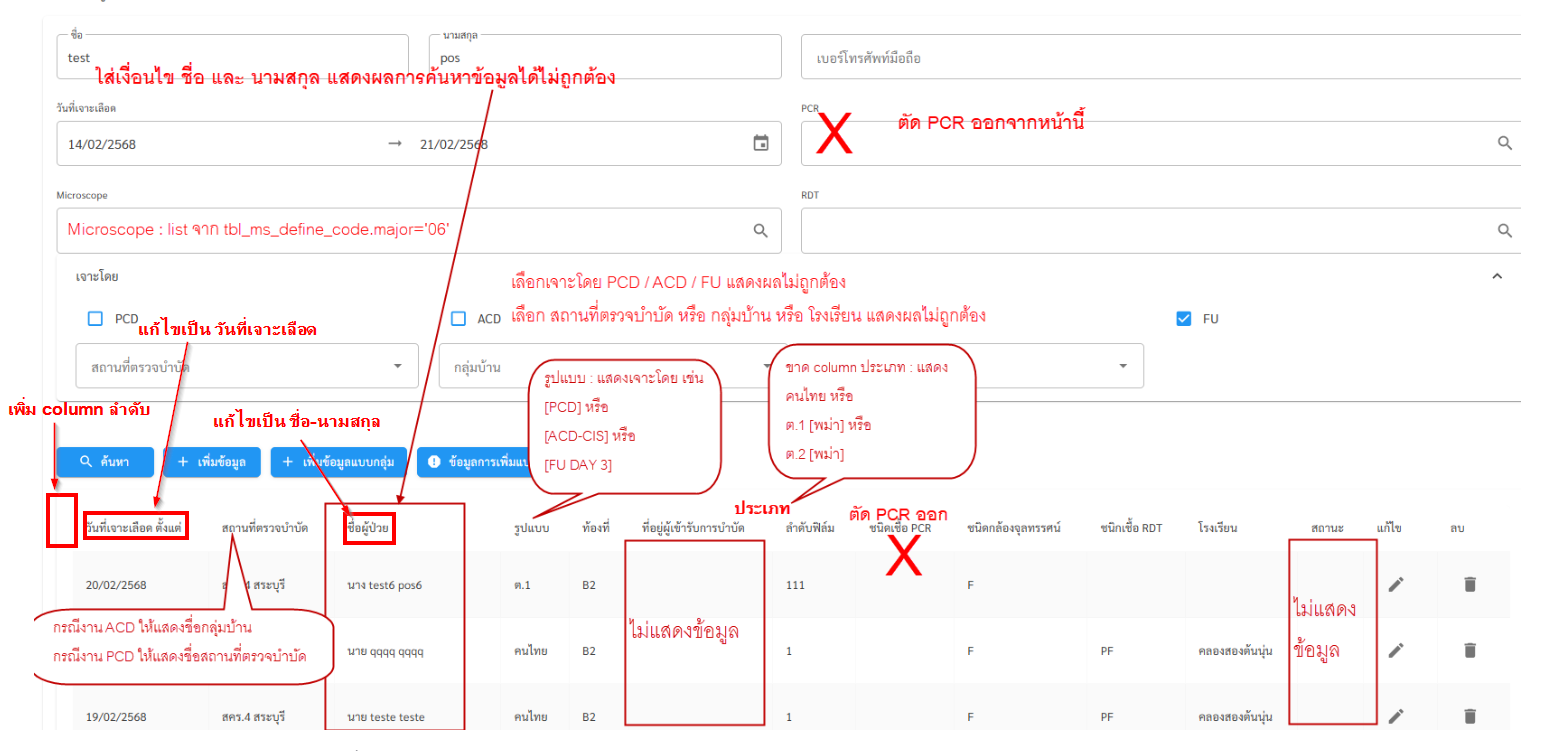Screen dimensions: 1546x751
Task: Click the search icon in the PCR field
Action: click(1504, 144)
